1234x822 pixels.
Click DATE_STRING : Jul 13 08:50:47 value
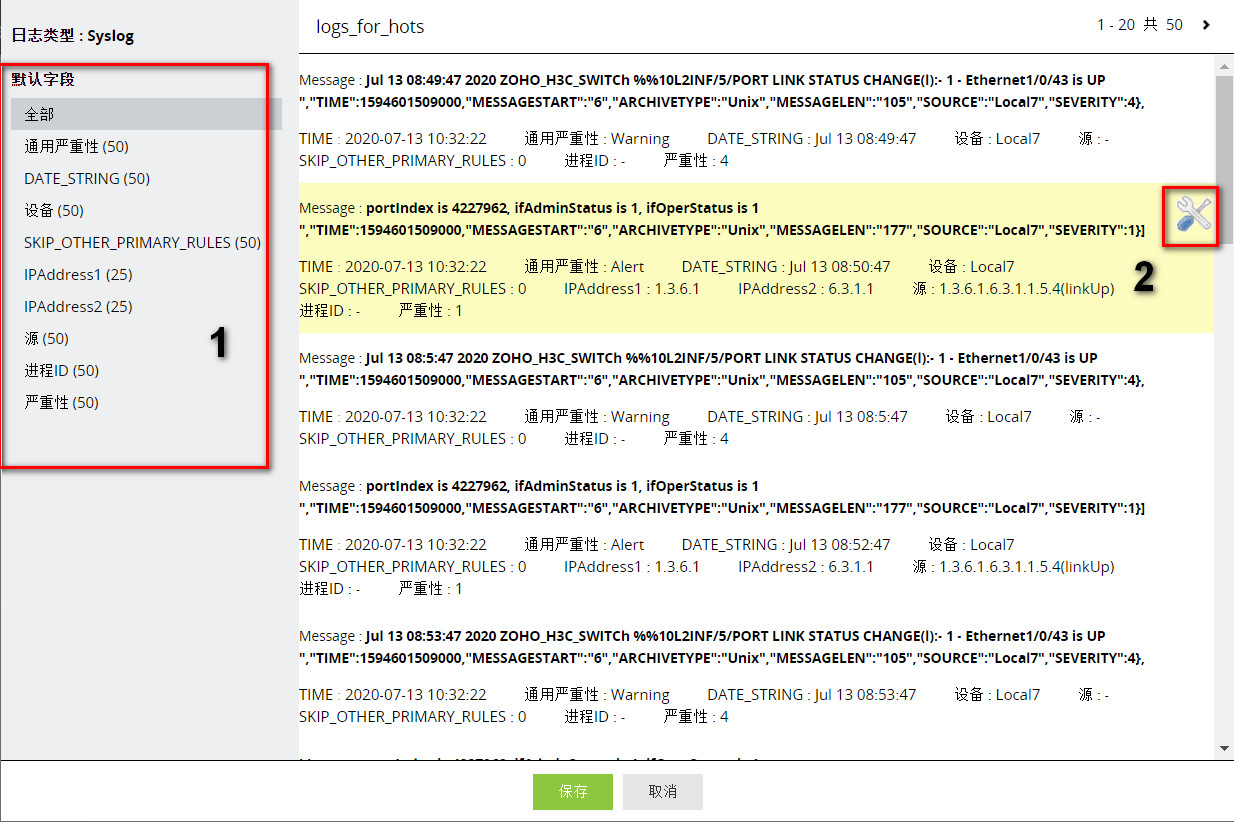786,266
